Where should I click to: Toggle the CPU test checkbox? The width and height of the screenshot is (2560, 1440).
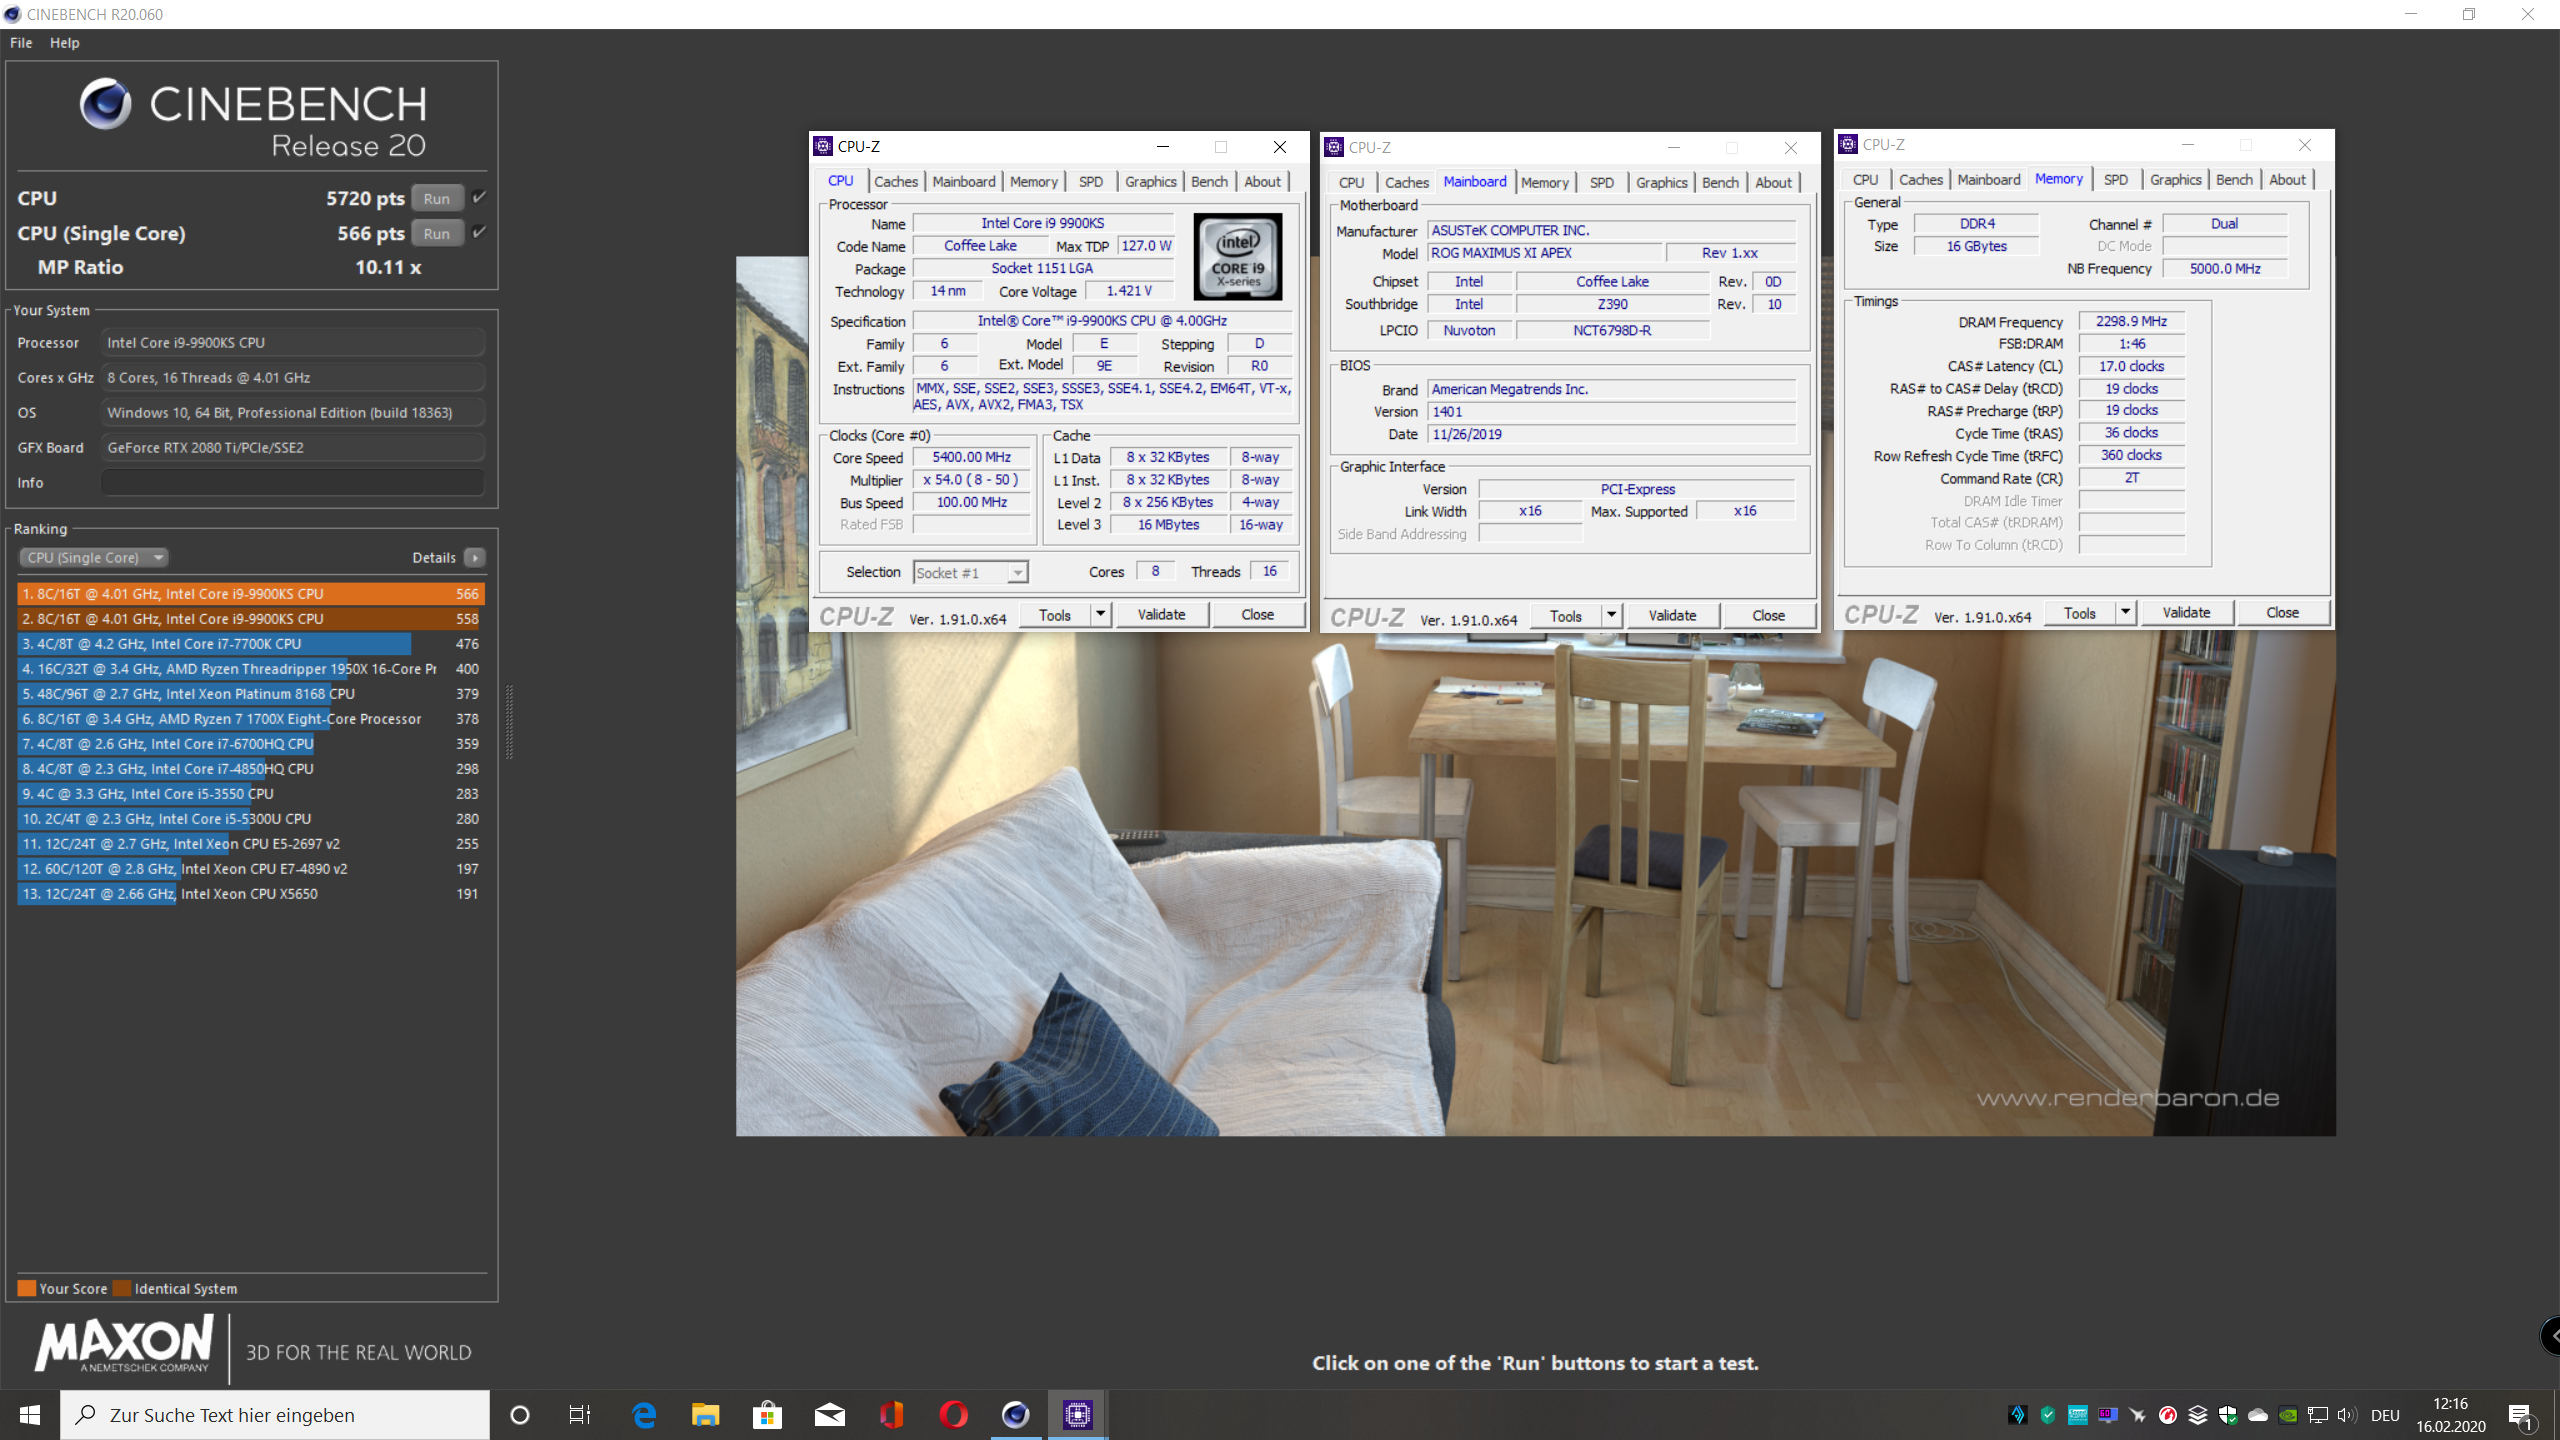click(480, 197)
